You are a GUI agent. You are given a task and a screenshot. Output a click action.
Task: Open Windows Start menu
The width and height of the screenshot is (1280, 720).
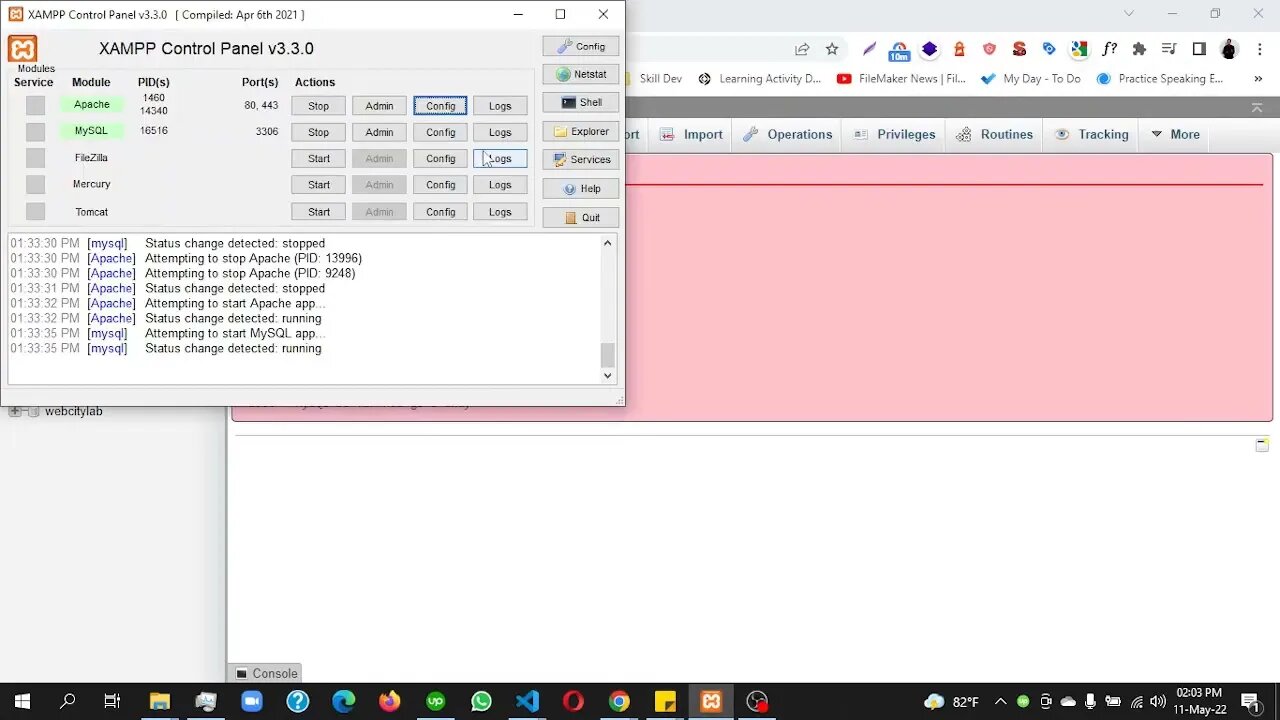(x=22, y=701)
